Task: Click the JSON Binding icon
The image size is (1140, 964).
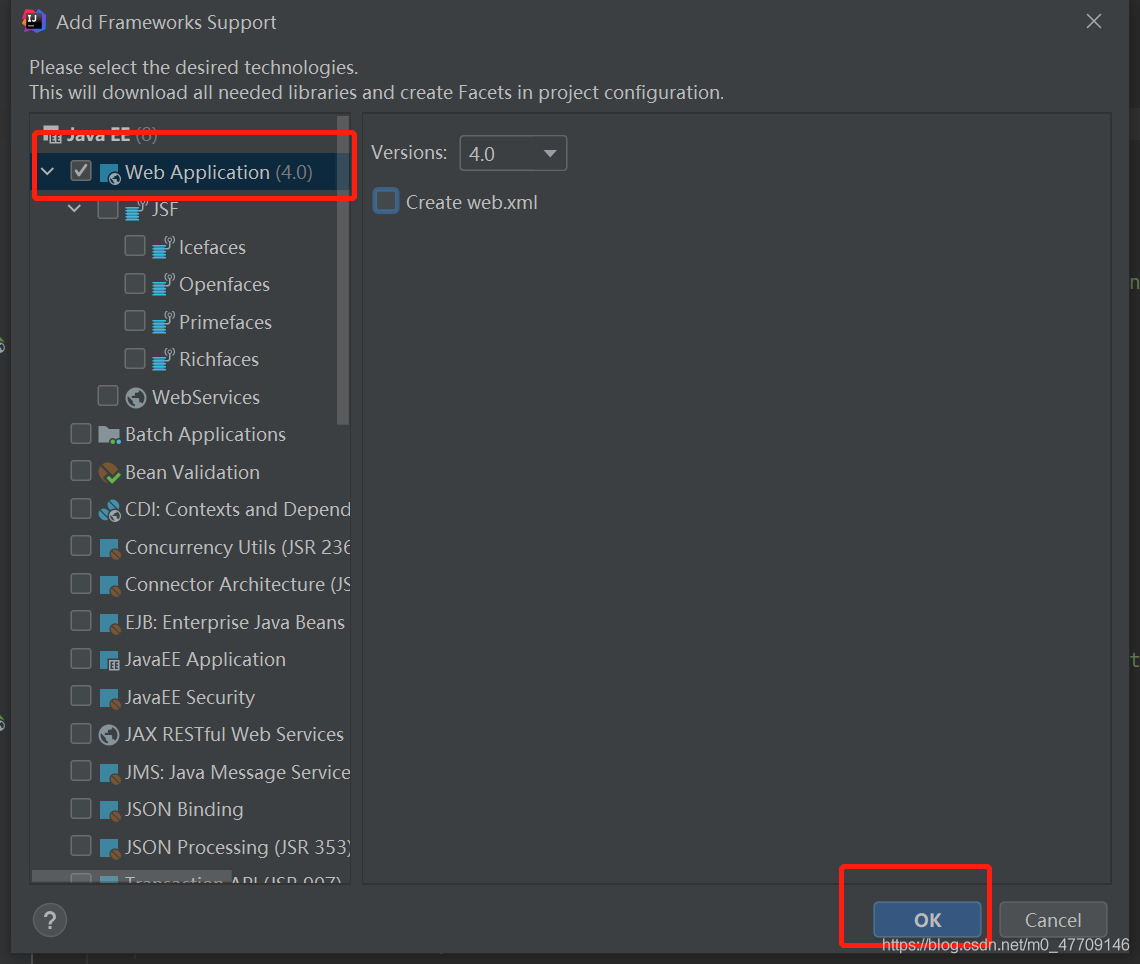Action: tap(109, 810)
